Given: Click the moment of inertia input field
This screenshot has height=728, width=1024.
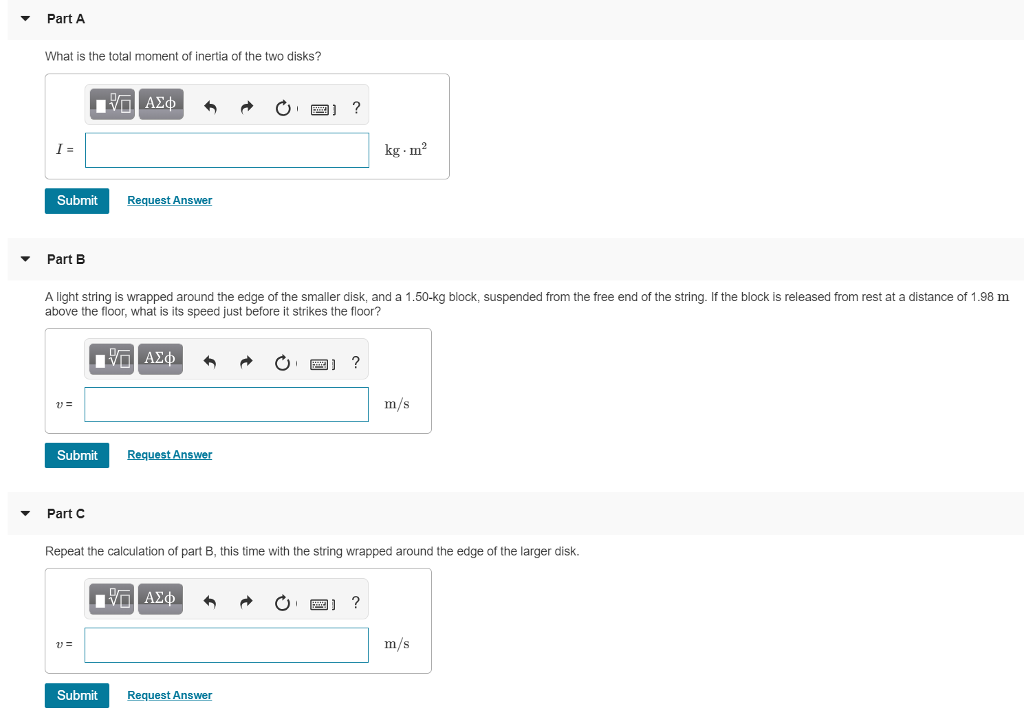Looking at the screenshot, I should click(226, 149).
